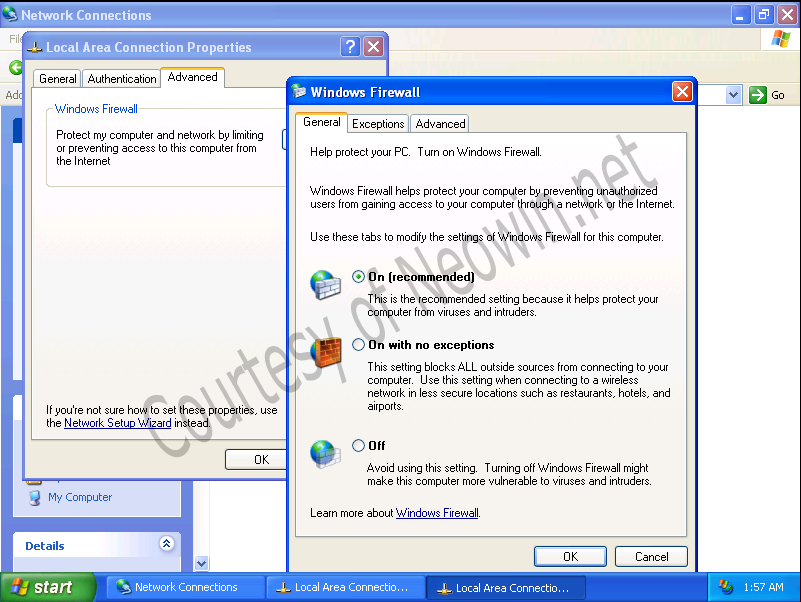Viewport: 801px width, 602px height.
Task: Select On with no exceptions option
Action: coord(358,344)
